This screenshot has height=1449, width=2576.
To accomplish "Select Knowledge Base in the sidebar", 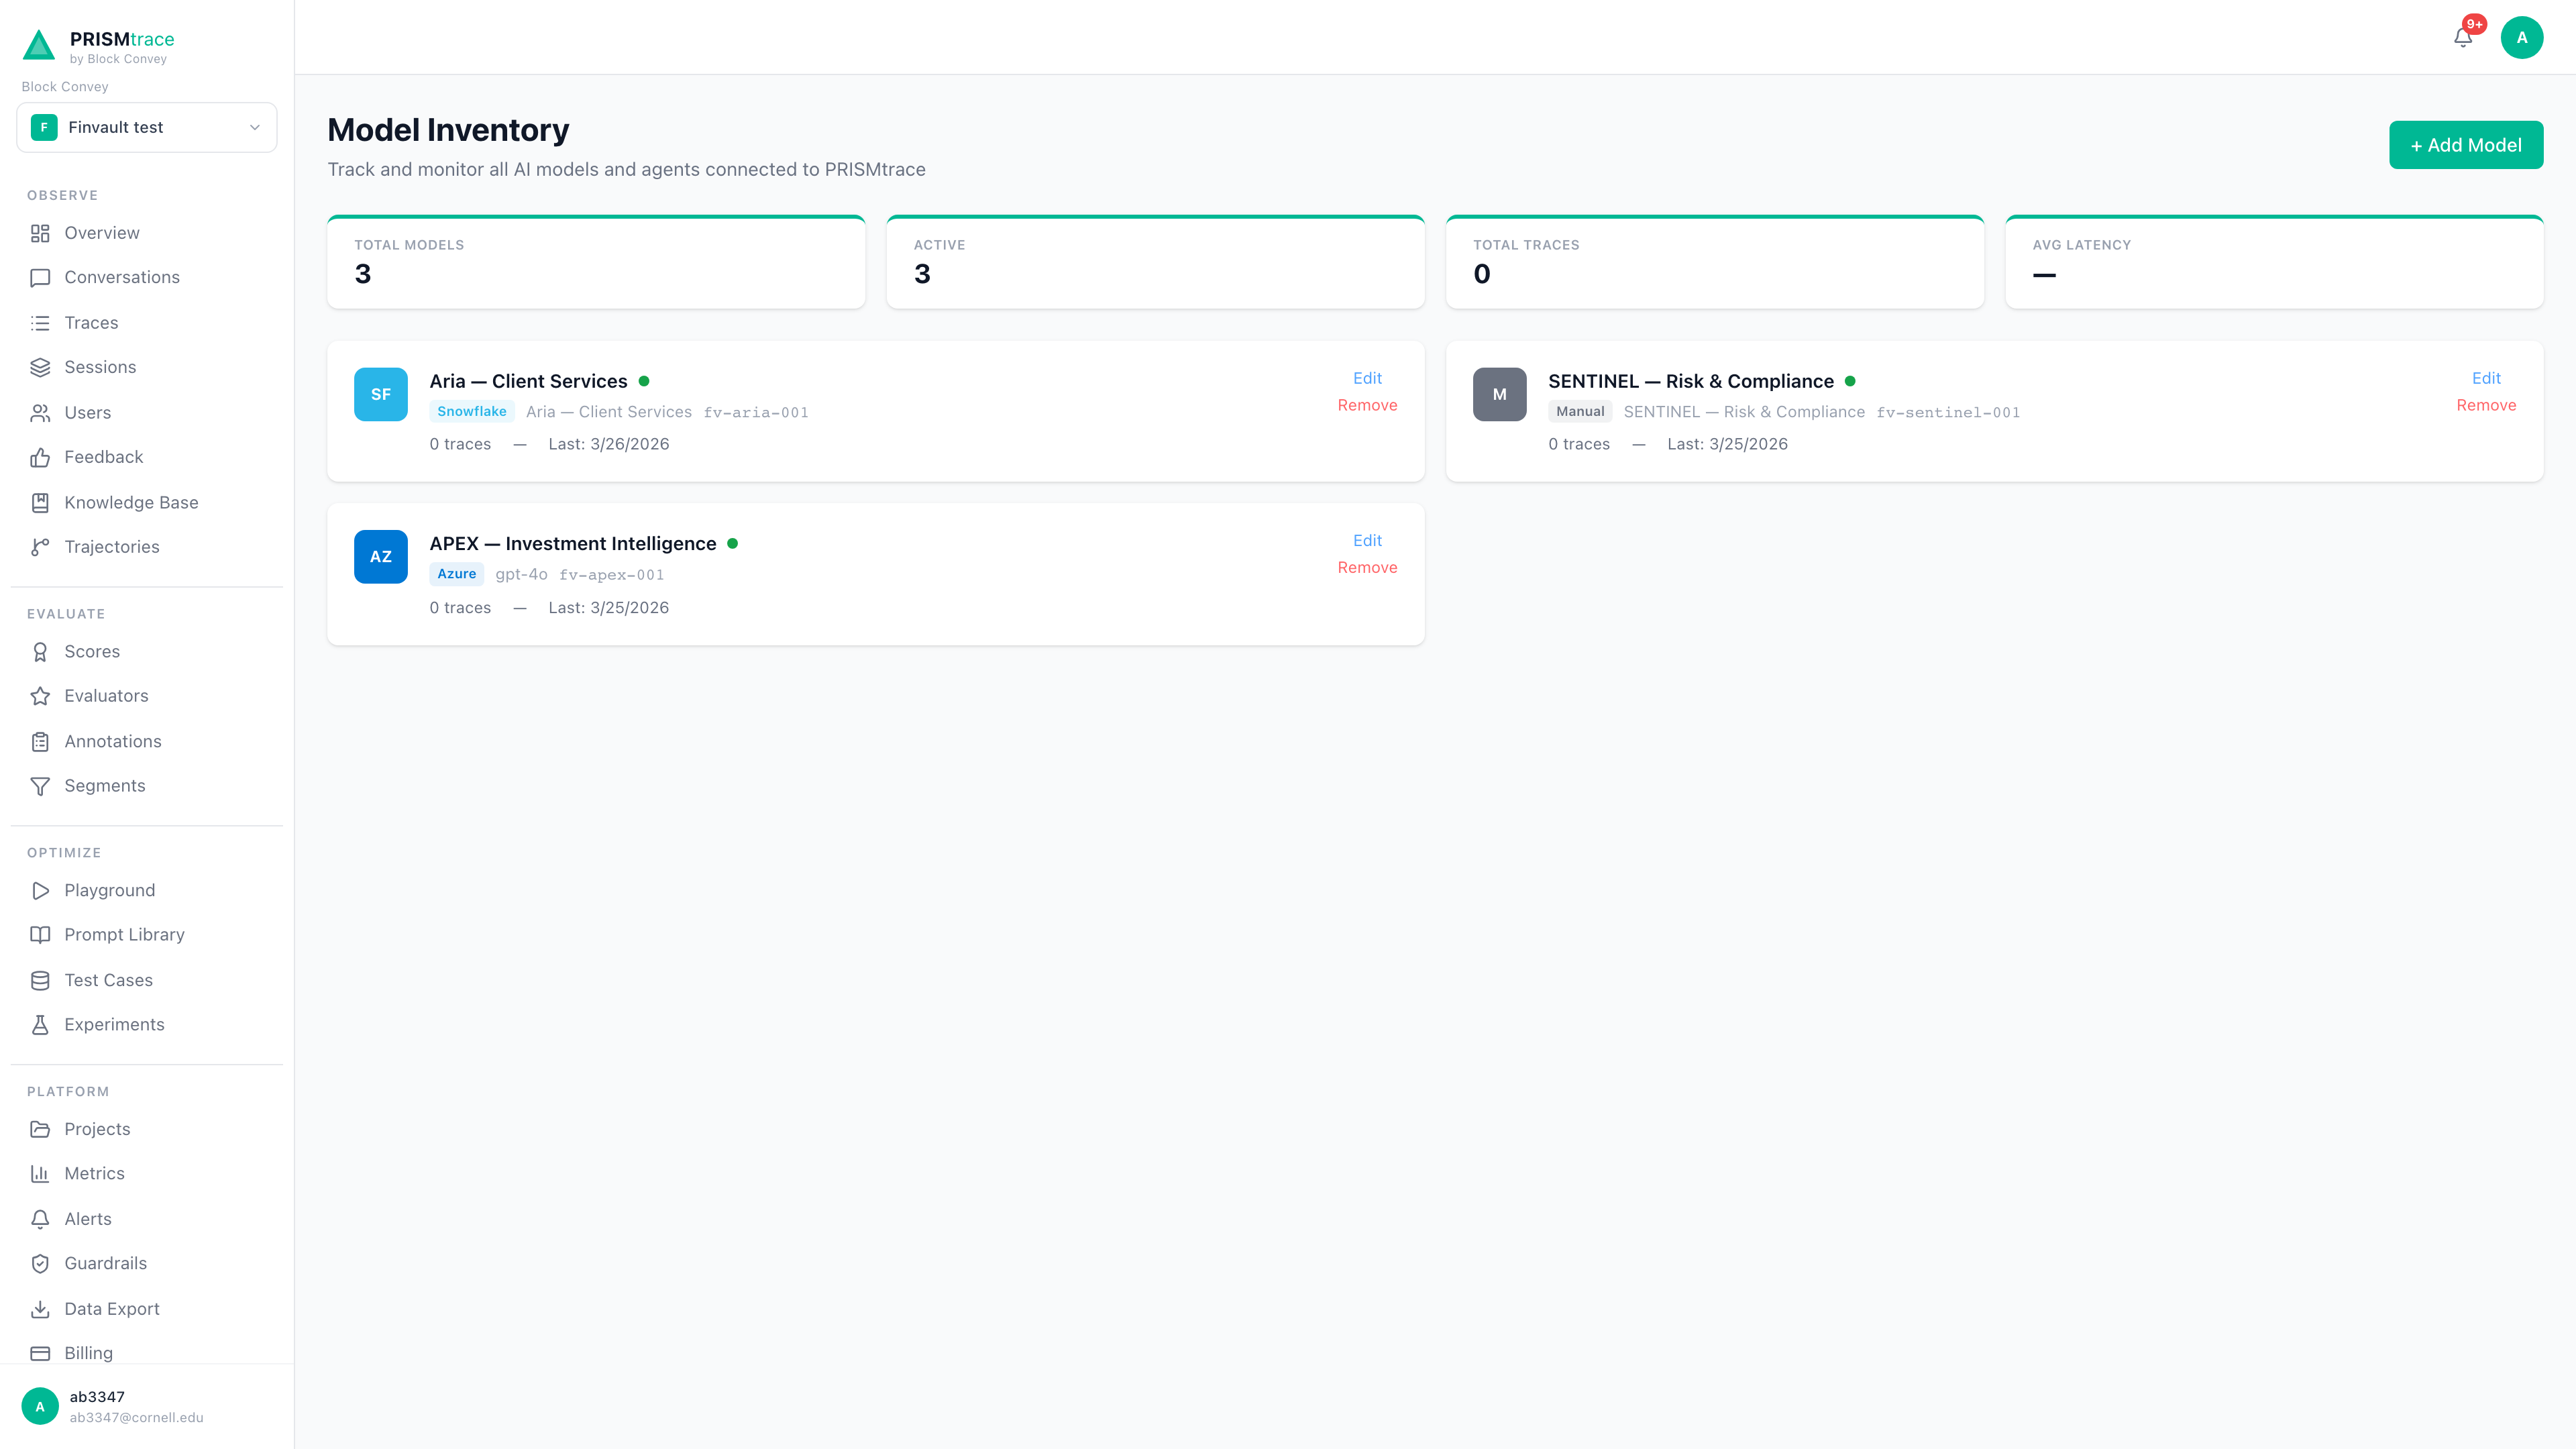I will click(147, 503).
